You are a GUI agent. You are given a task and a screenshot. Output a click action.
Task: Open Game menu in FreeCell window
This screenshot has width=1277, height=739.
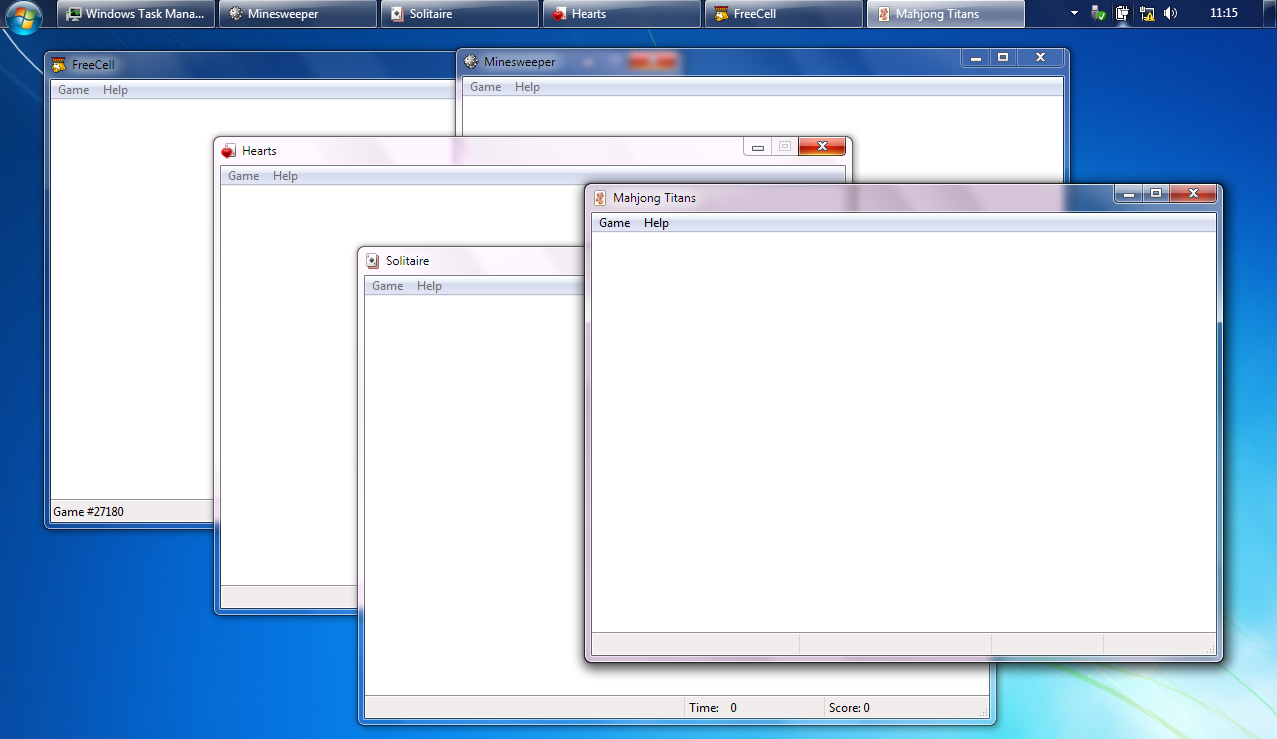click(x=74, y=90)
